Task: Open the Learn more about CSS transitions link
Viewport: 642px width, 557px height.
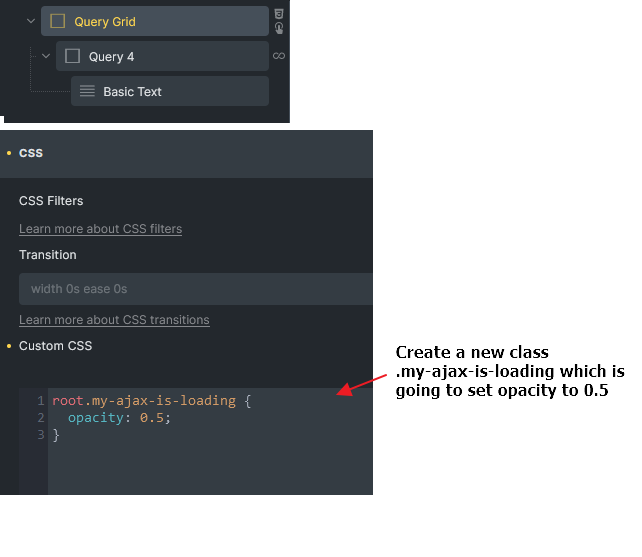Action: click(x=114, y=320)
